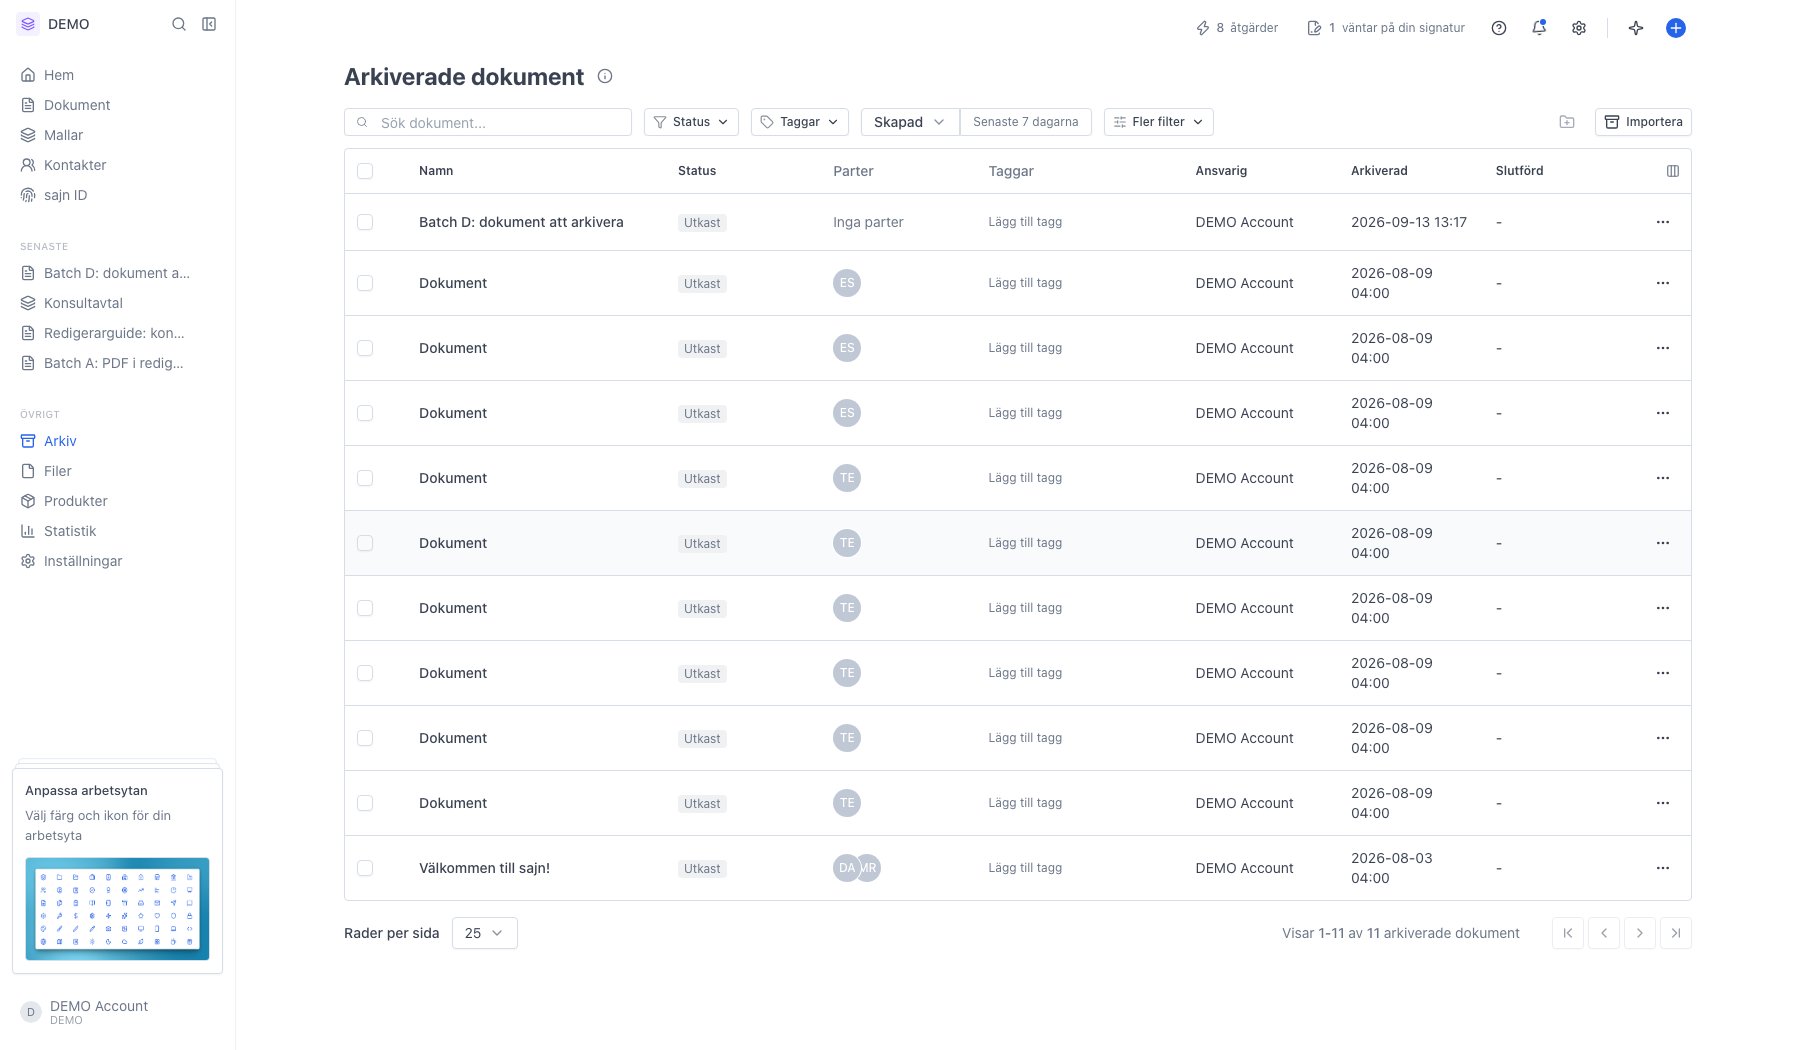Open Statistik in sidebar
This screenshot has width=1800, height=1050.
point(69,531)
